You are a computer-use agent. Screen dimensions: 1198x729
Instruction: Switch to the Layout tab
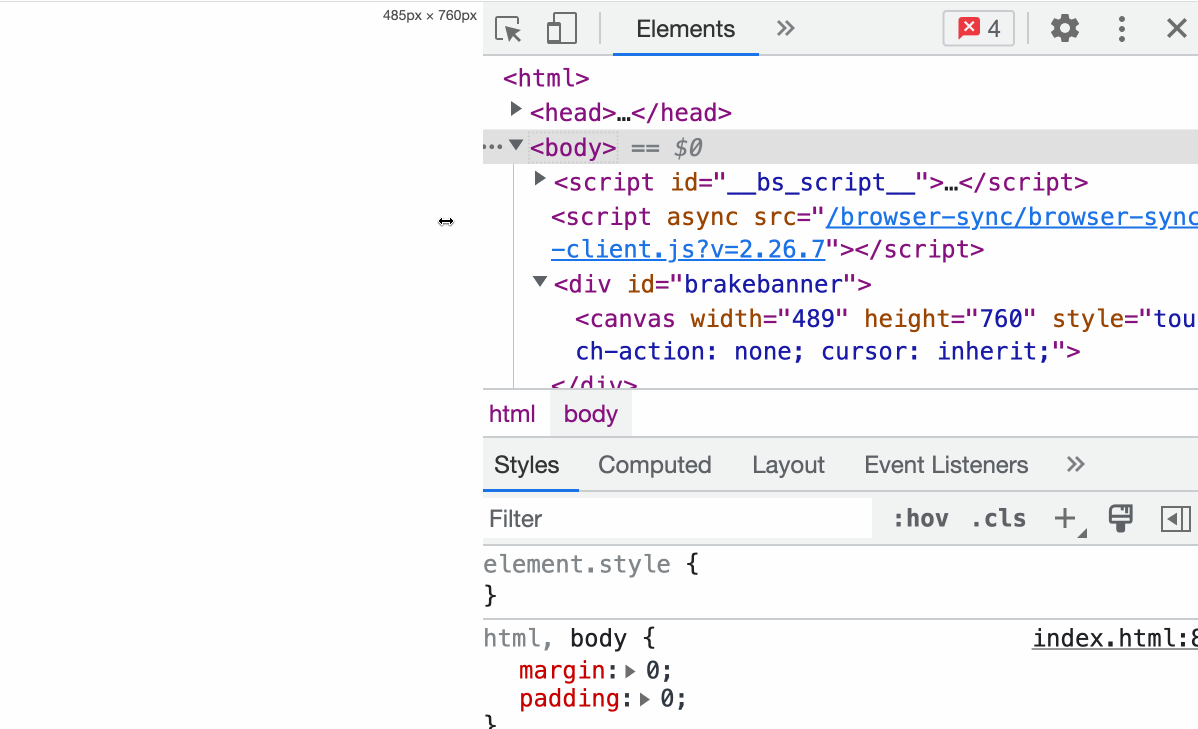click(x=788, y=465)
